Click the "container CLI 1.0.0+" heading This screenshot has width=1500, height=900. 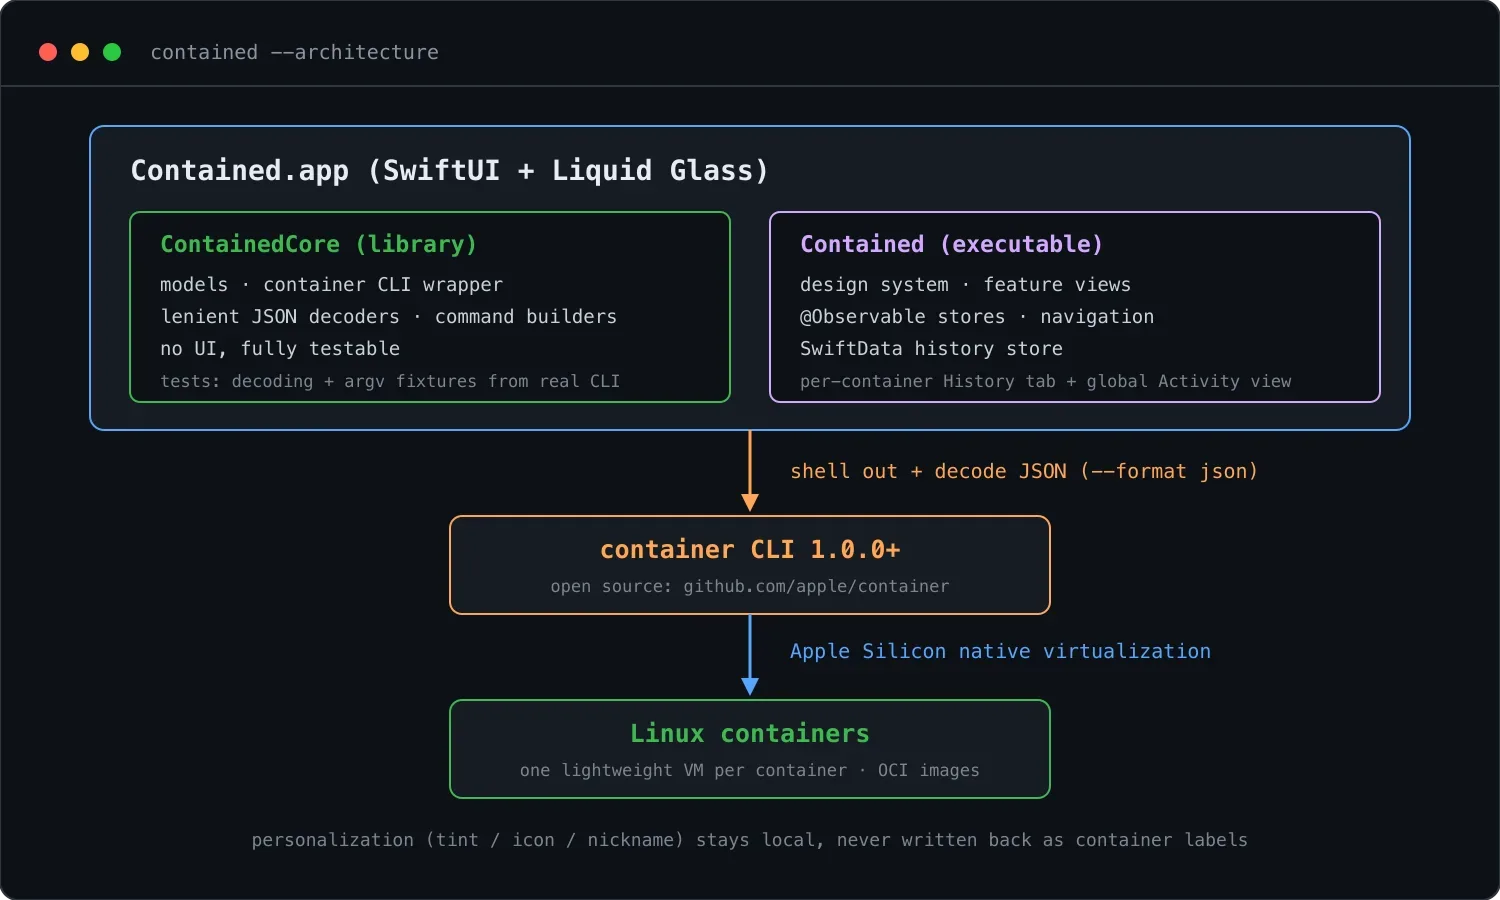(x=750, y=549)
